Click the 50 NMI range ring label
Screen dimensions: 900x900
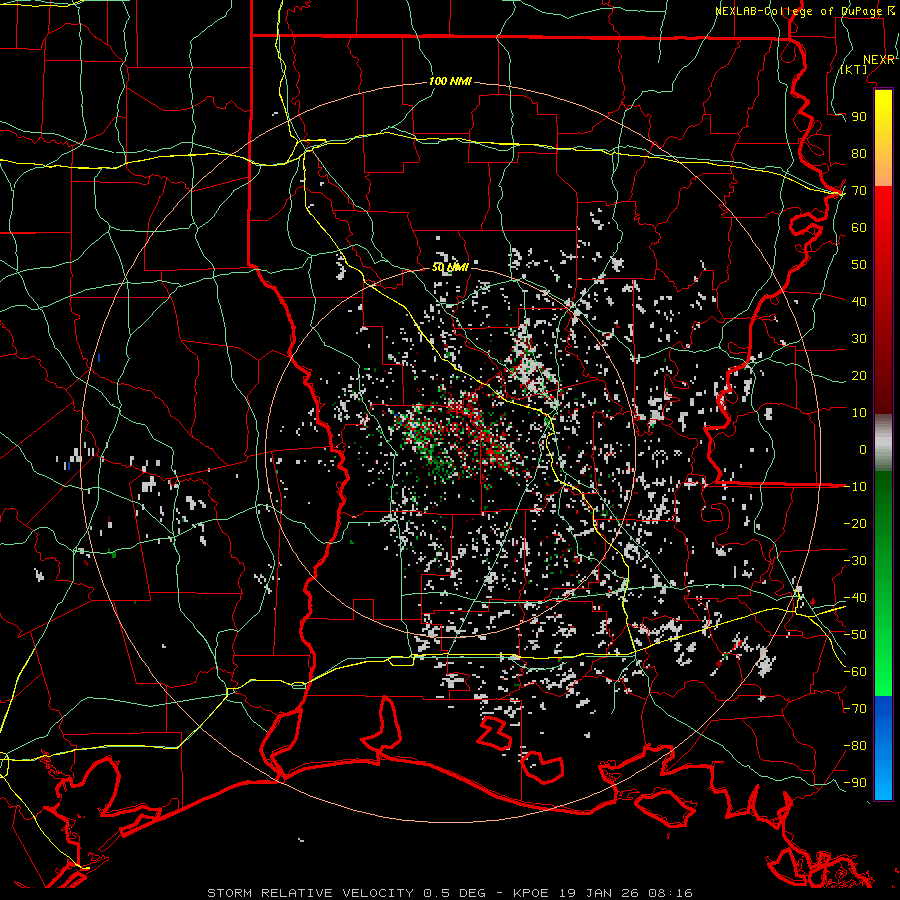[x=451, y=267]
